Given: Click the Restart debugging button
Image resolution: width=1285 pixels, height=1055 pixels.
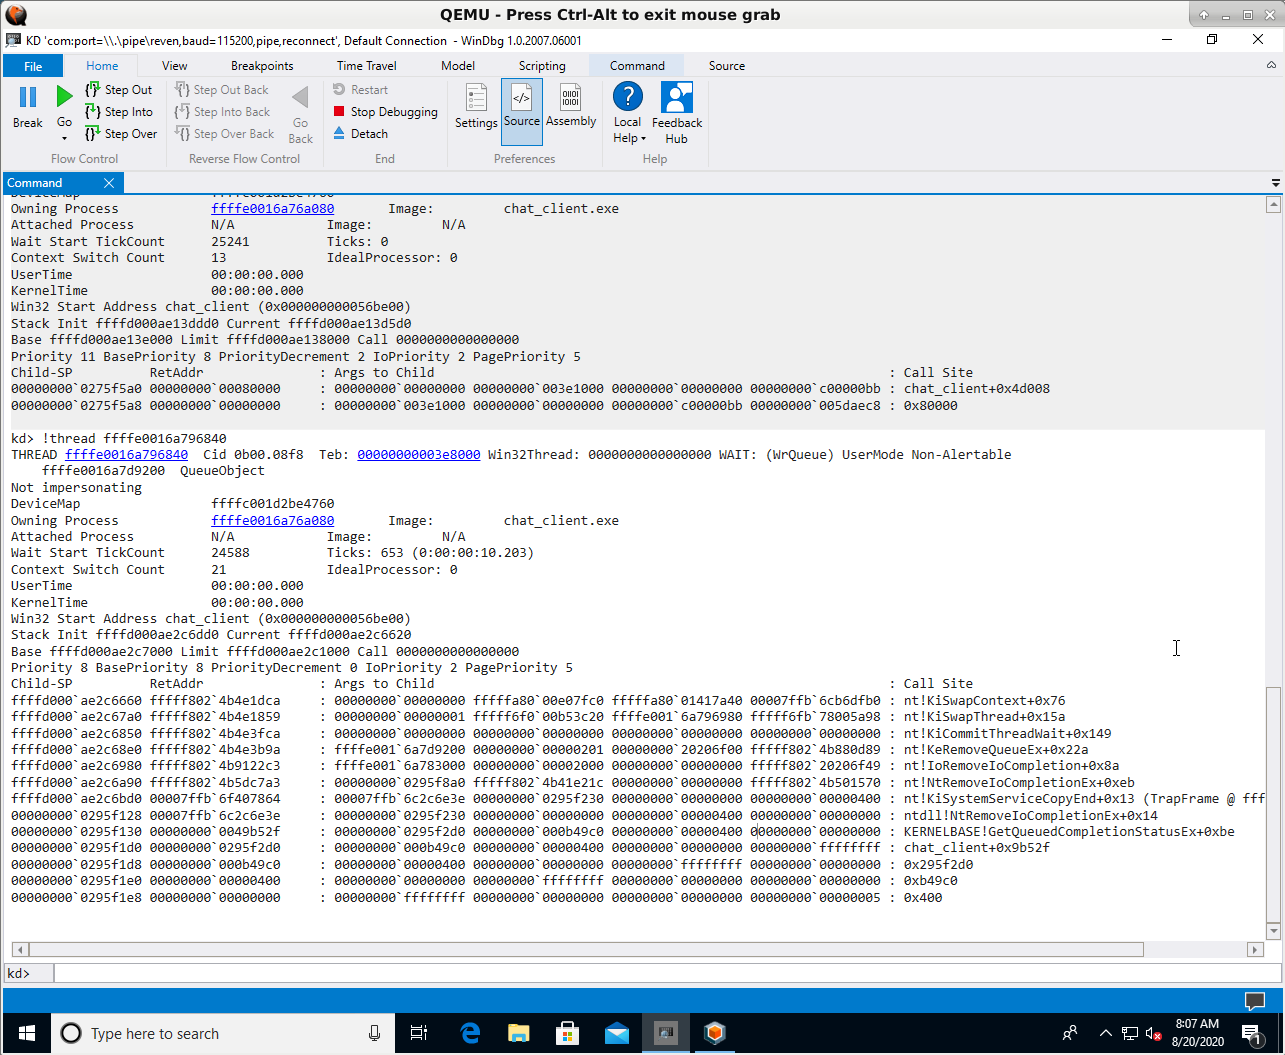Looking at the screenshot, I should click(360, 90).
